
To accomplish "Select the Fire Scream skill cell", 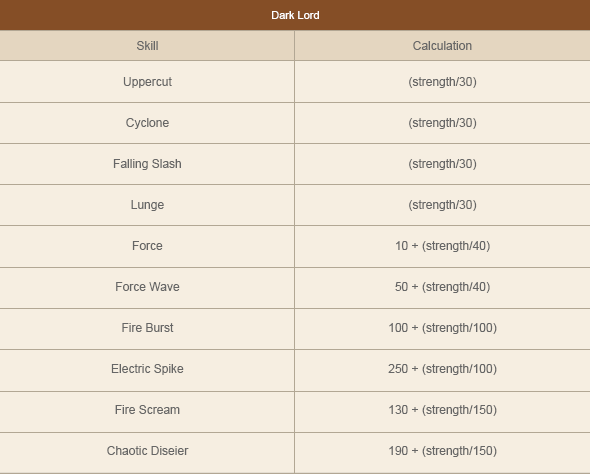I will (147, 410).
